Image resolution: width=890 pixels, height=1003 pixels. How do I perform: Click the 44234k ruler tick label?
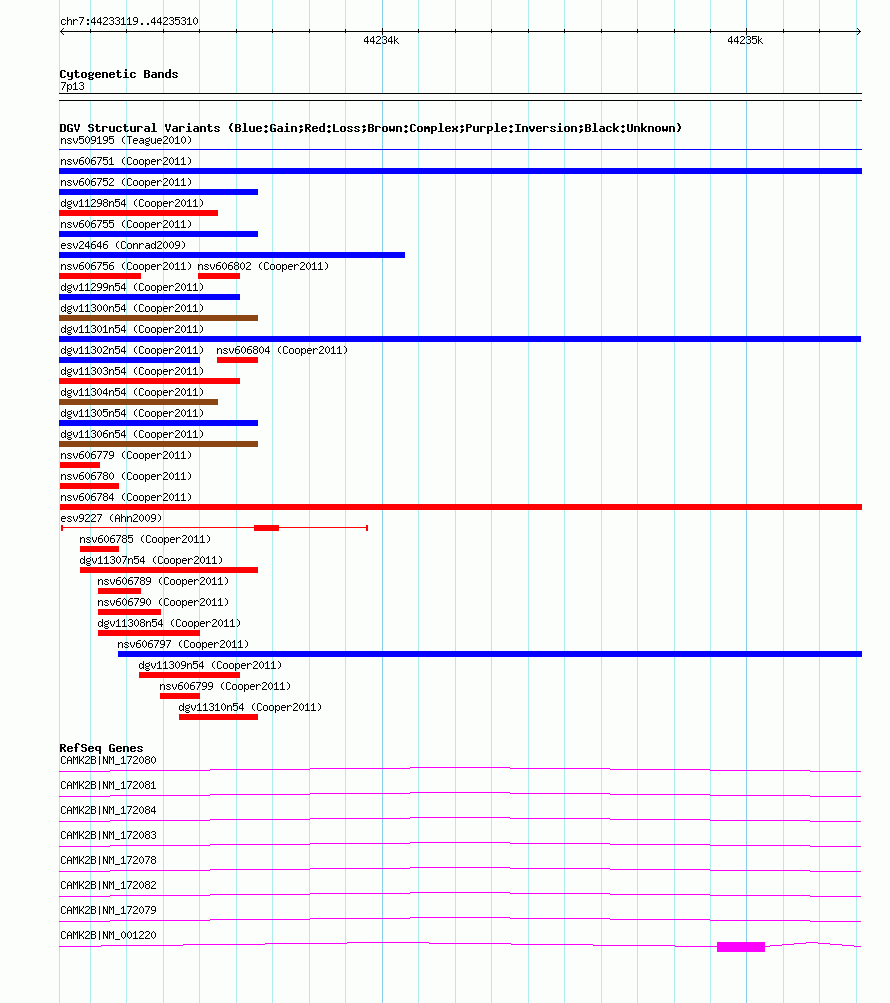point(381,40)
